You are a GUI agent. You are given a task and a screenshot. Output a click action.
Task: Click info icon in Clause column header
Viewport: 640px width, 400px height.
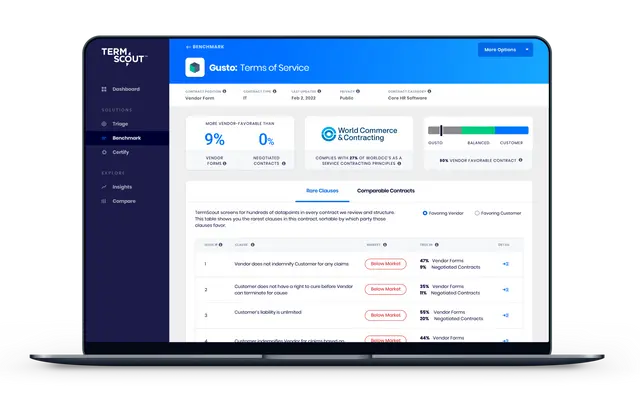[253, 245]
